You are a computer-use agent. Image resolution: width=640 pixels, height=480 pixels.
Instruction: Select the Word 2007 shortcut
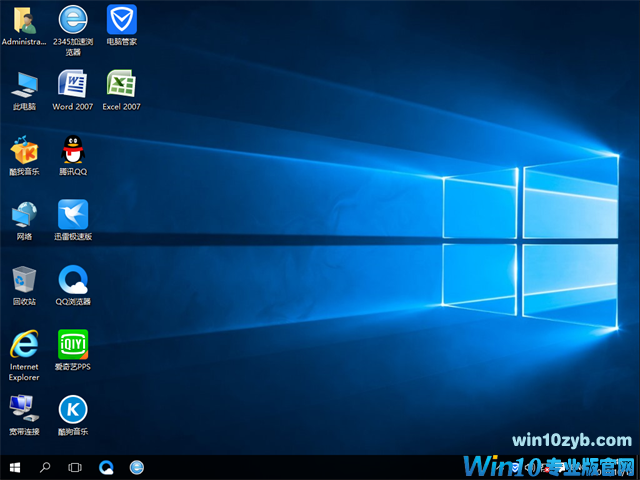click(73, 84)
